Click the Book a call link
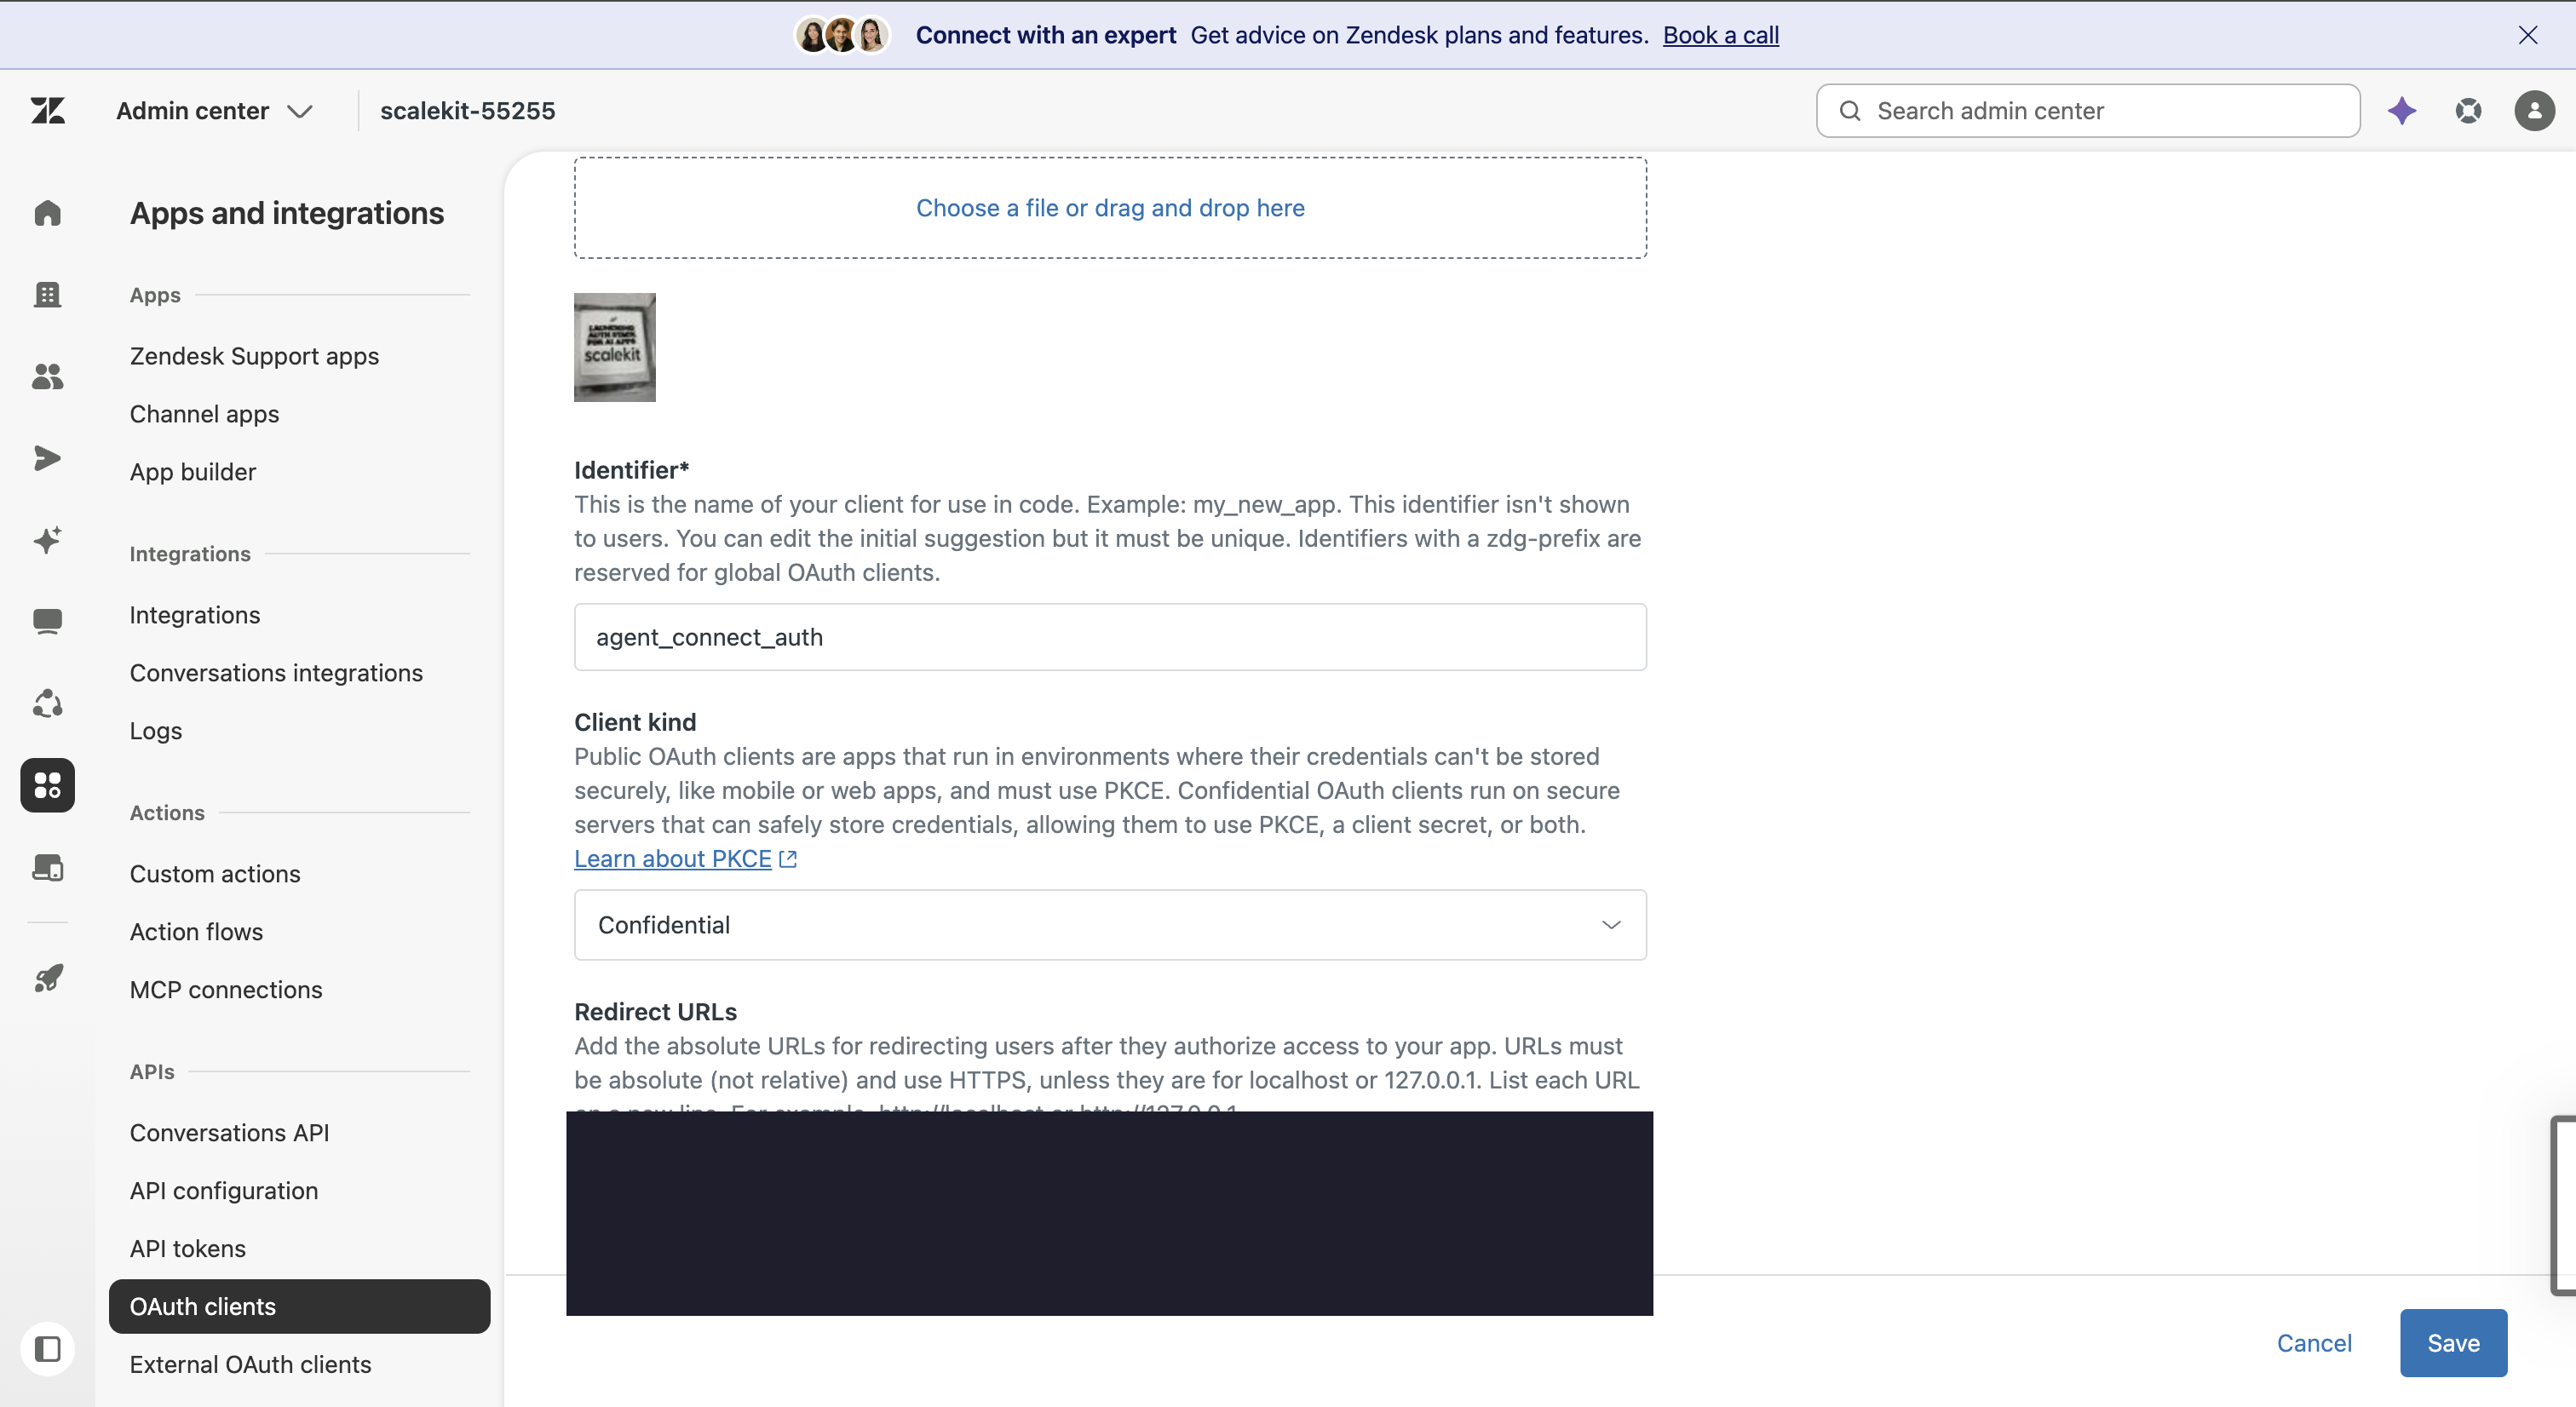 point(1720,35)
